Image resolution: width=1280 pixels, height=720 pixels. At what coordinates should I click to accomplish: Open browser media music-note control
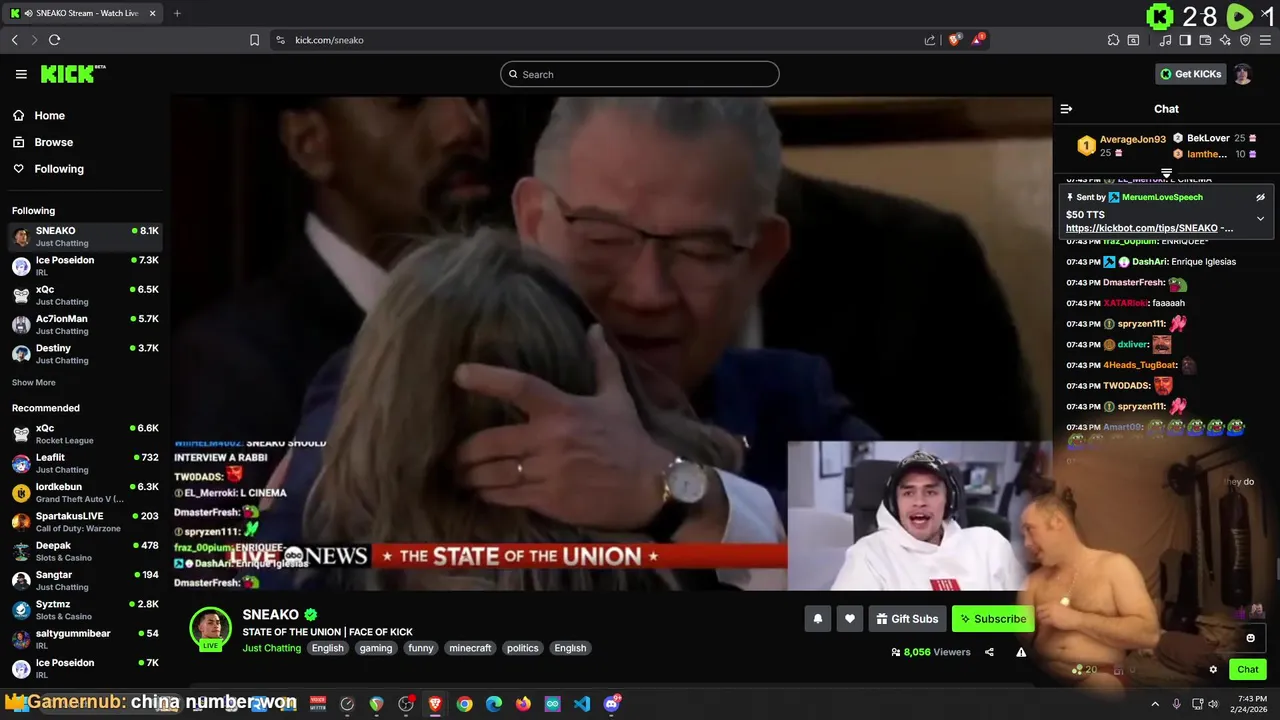pos(1165,40)
